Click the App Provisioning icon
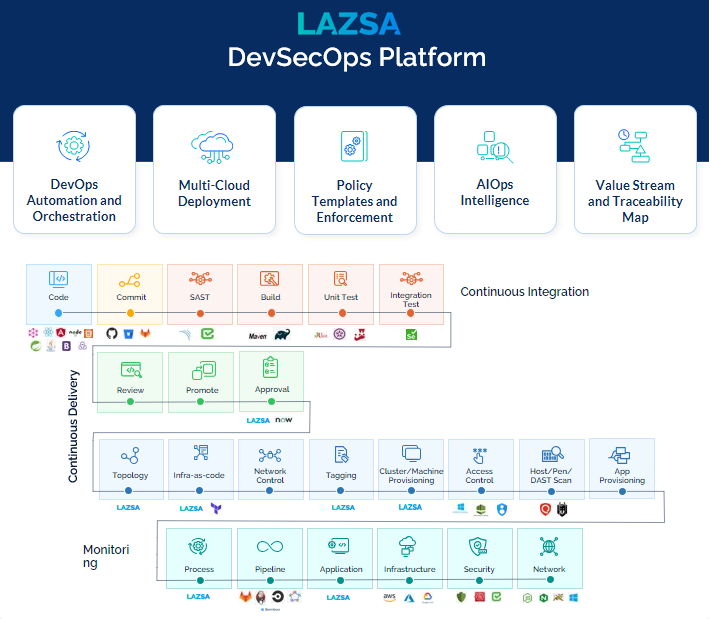Viewport: 709px width, 619px height. [x=619, y=455]
